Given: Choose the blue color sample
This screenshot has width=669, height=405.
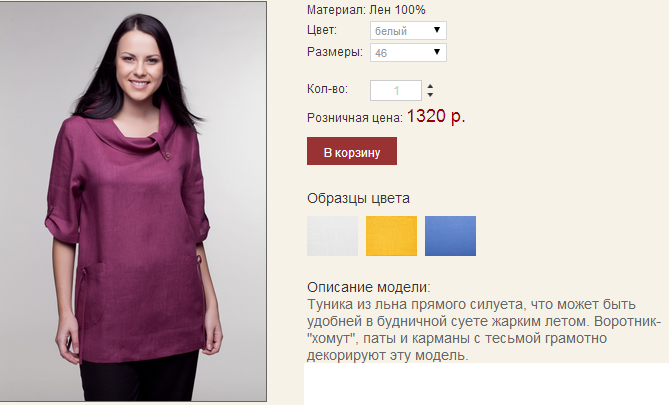Looking at the screenshot, I should [451, 236].
